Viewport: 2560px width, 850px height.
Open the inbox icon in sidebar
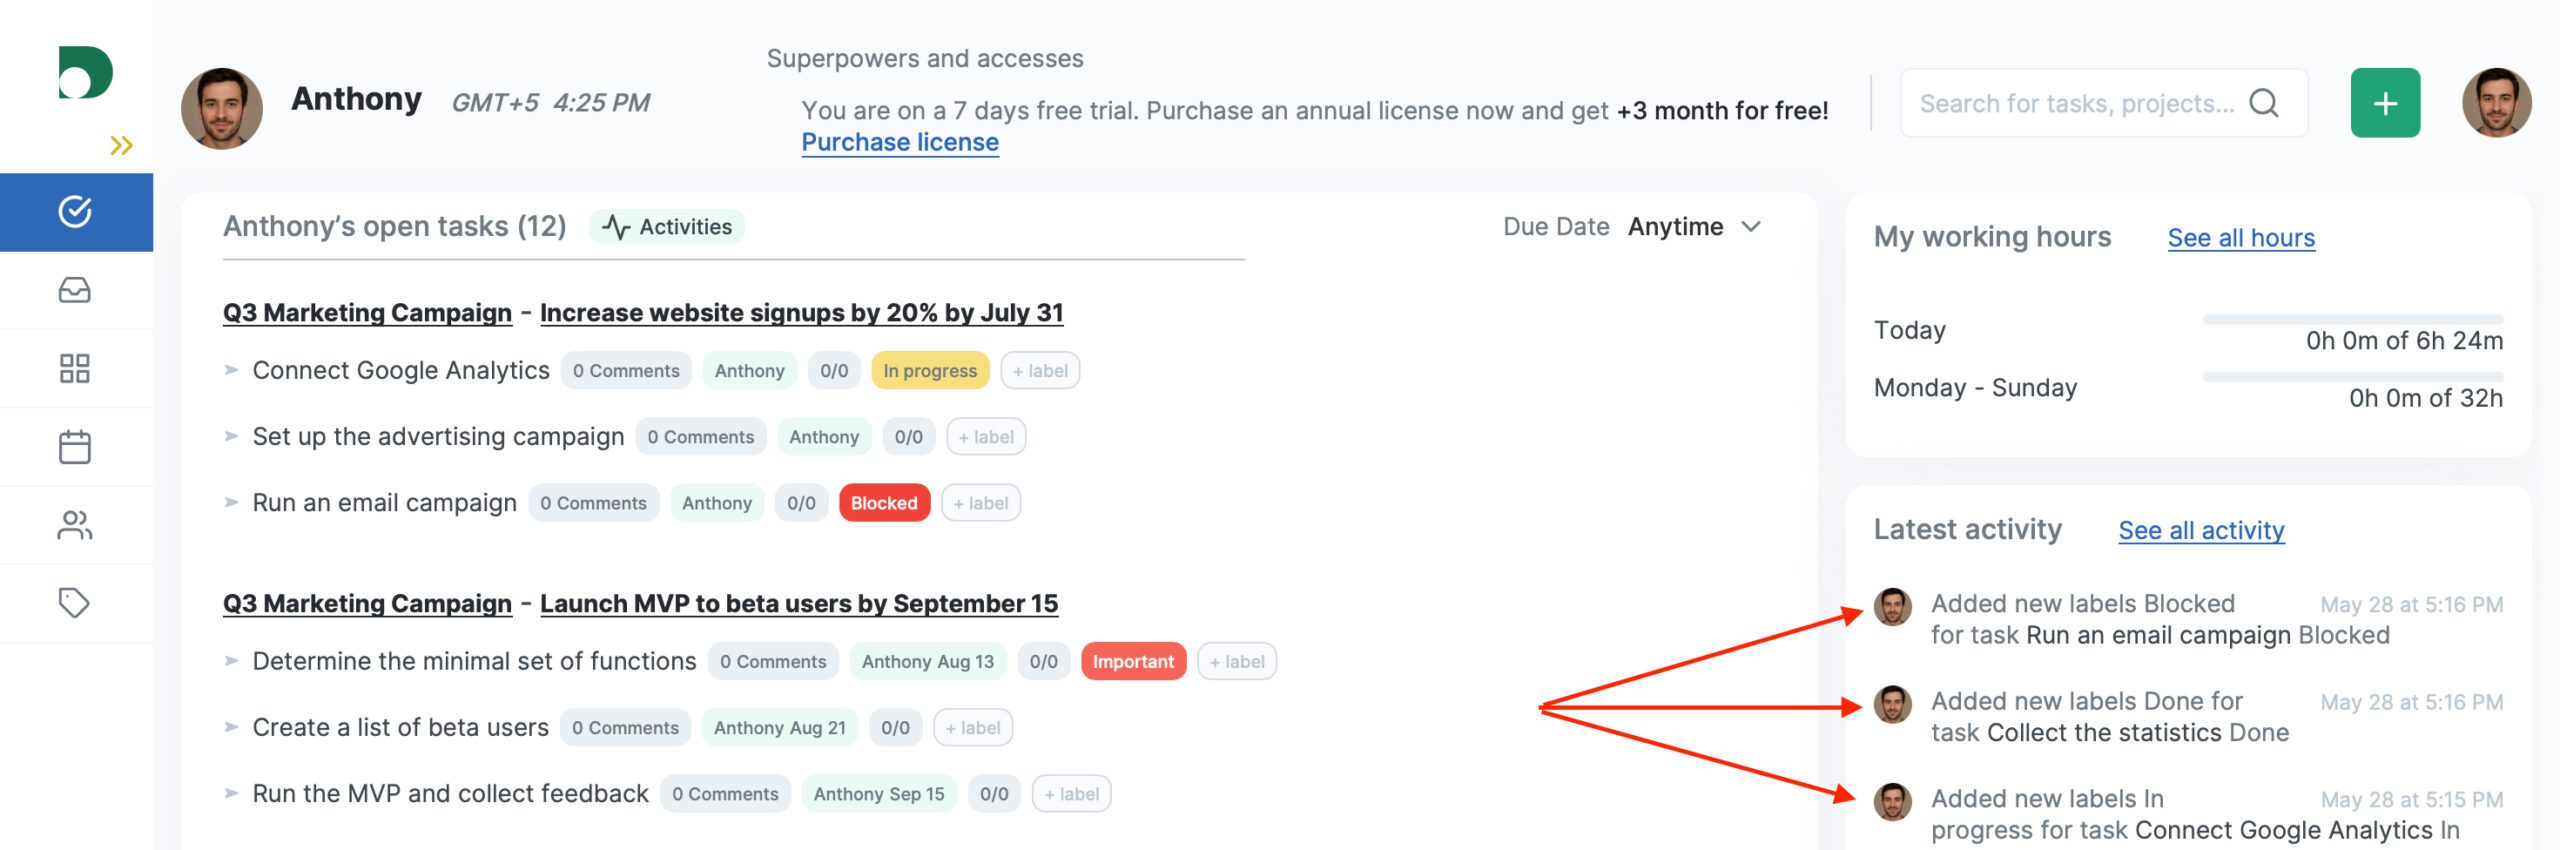[x=75, y=290]
